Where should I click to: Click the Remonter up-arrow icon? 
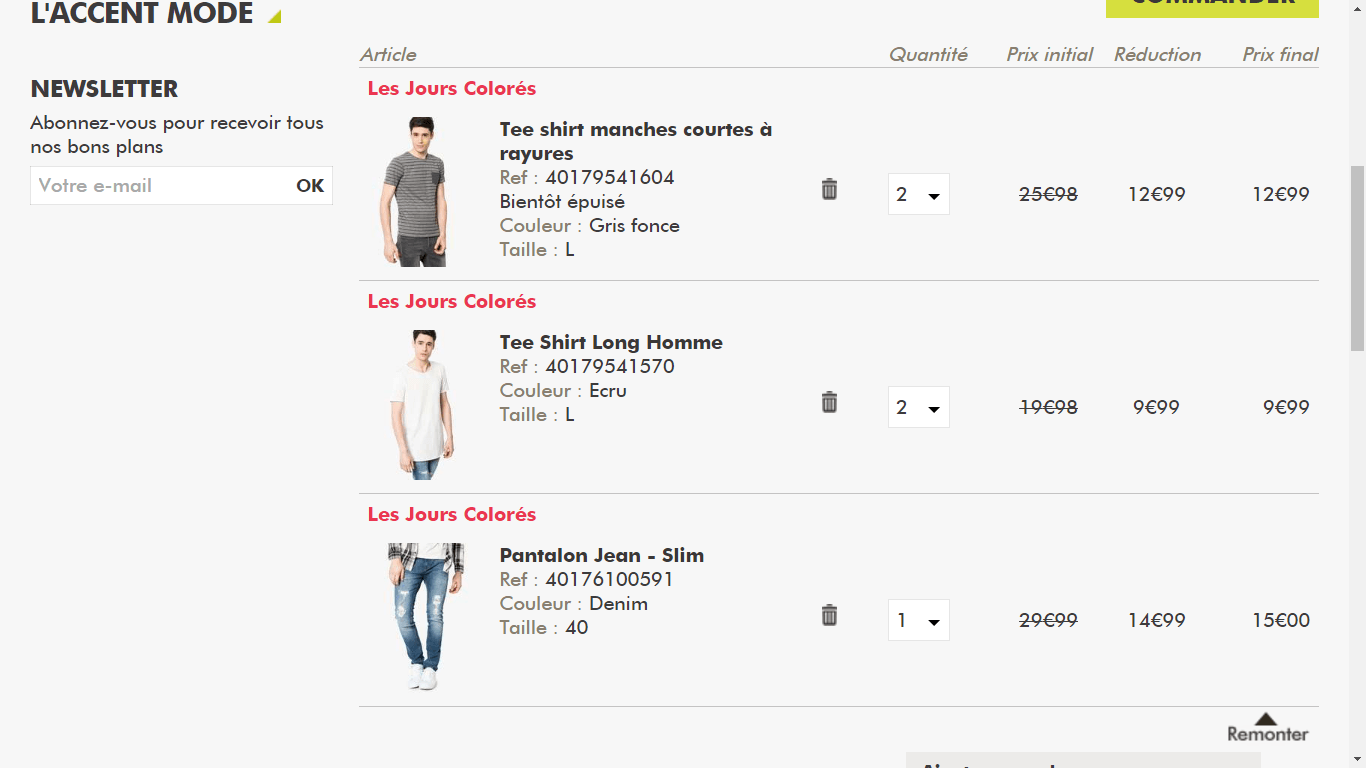click(1266, 719)
